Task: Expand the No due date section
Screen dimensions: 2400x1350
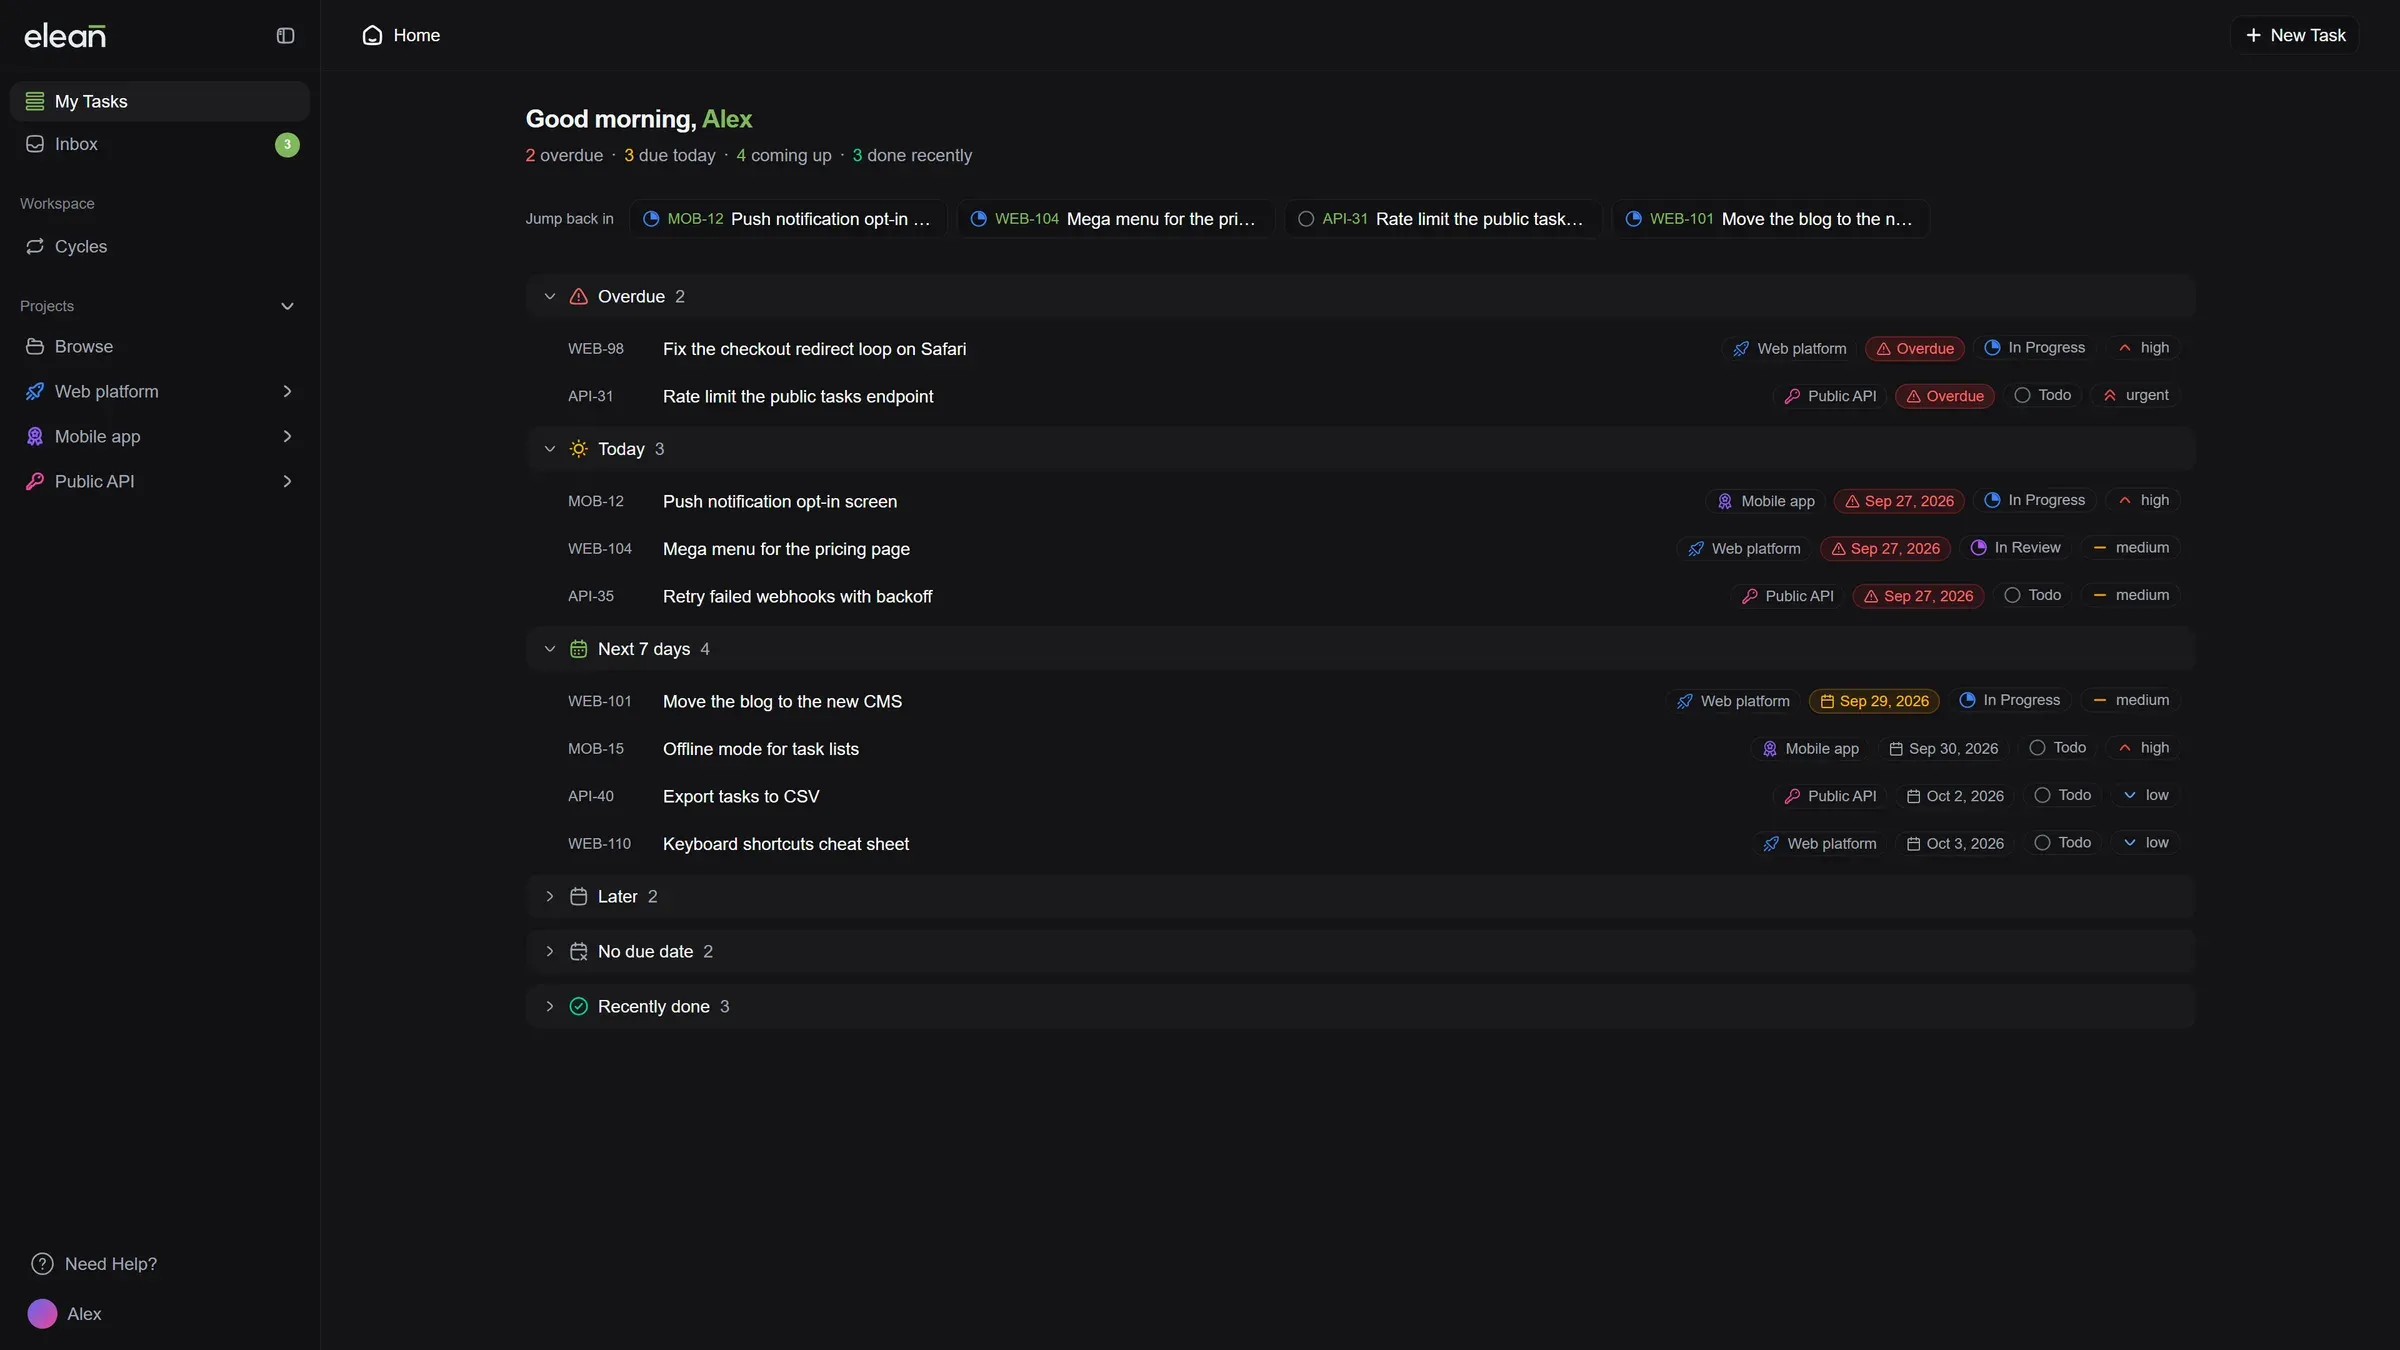Action: tap(549, 952)
